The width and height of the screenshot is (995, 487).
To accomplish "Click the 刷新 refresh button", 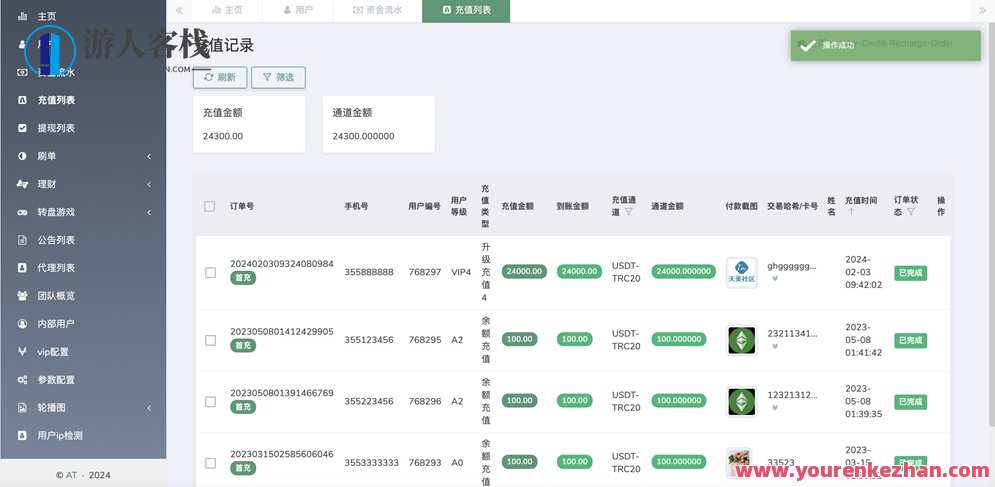I will pyautogui.click(x=220, y=77).
